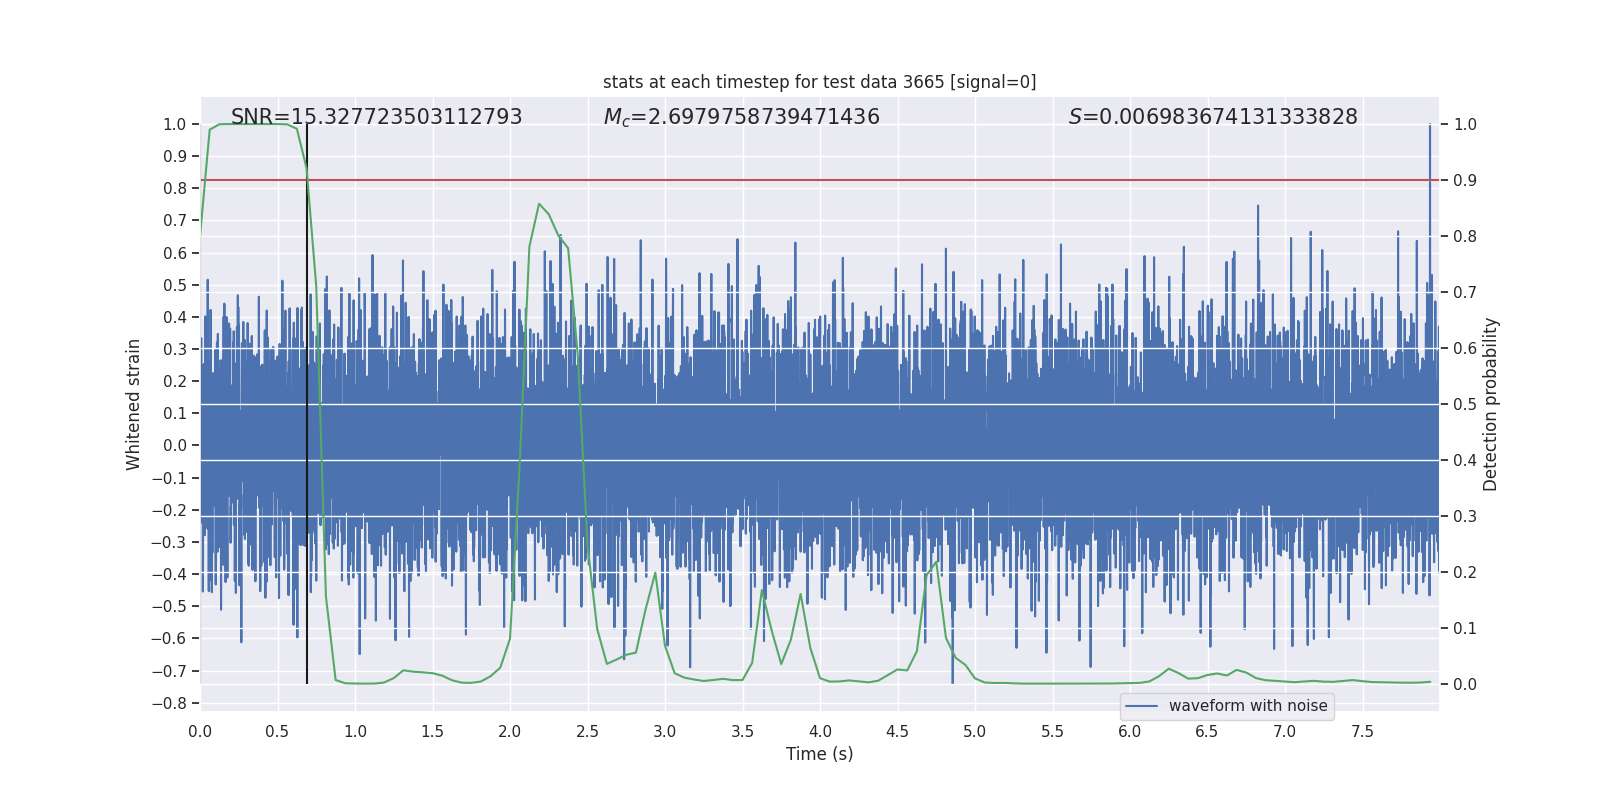Click the x-axis tick label 4.0
This screenshot has width=1600, height=800.
(820, 732)
